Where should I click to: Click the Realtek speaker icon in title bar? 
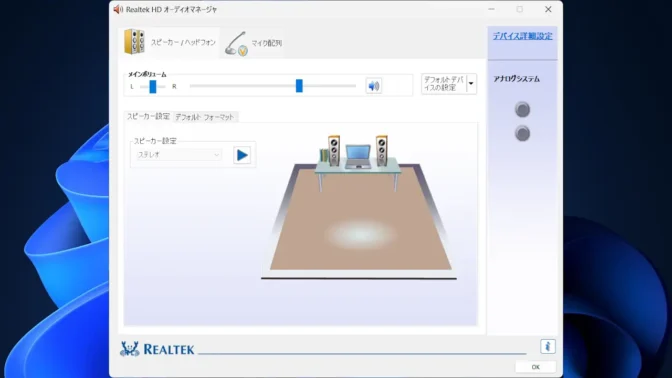point(118,9)
